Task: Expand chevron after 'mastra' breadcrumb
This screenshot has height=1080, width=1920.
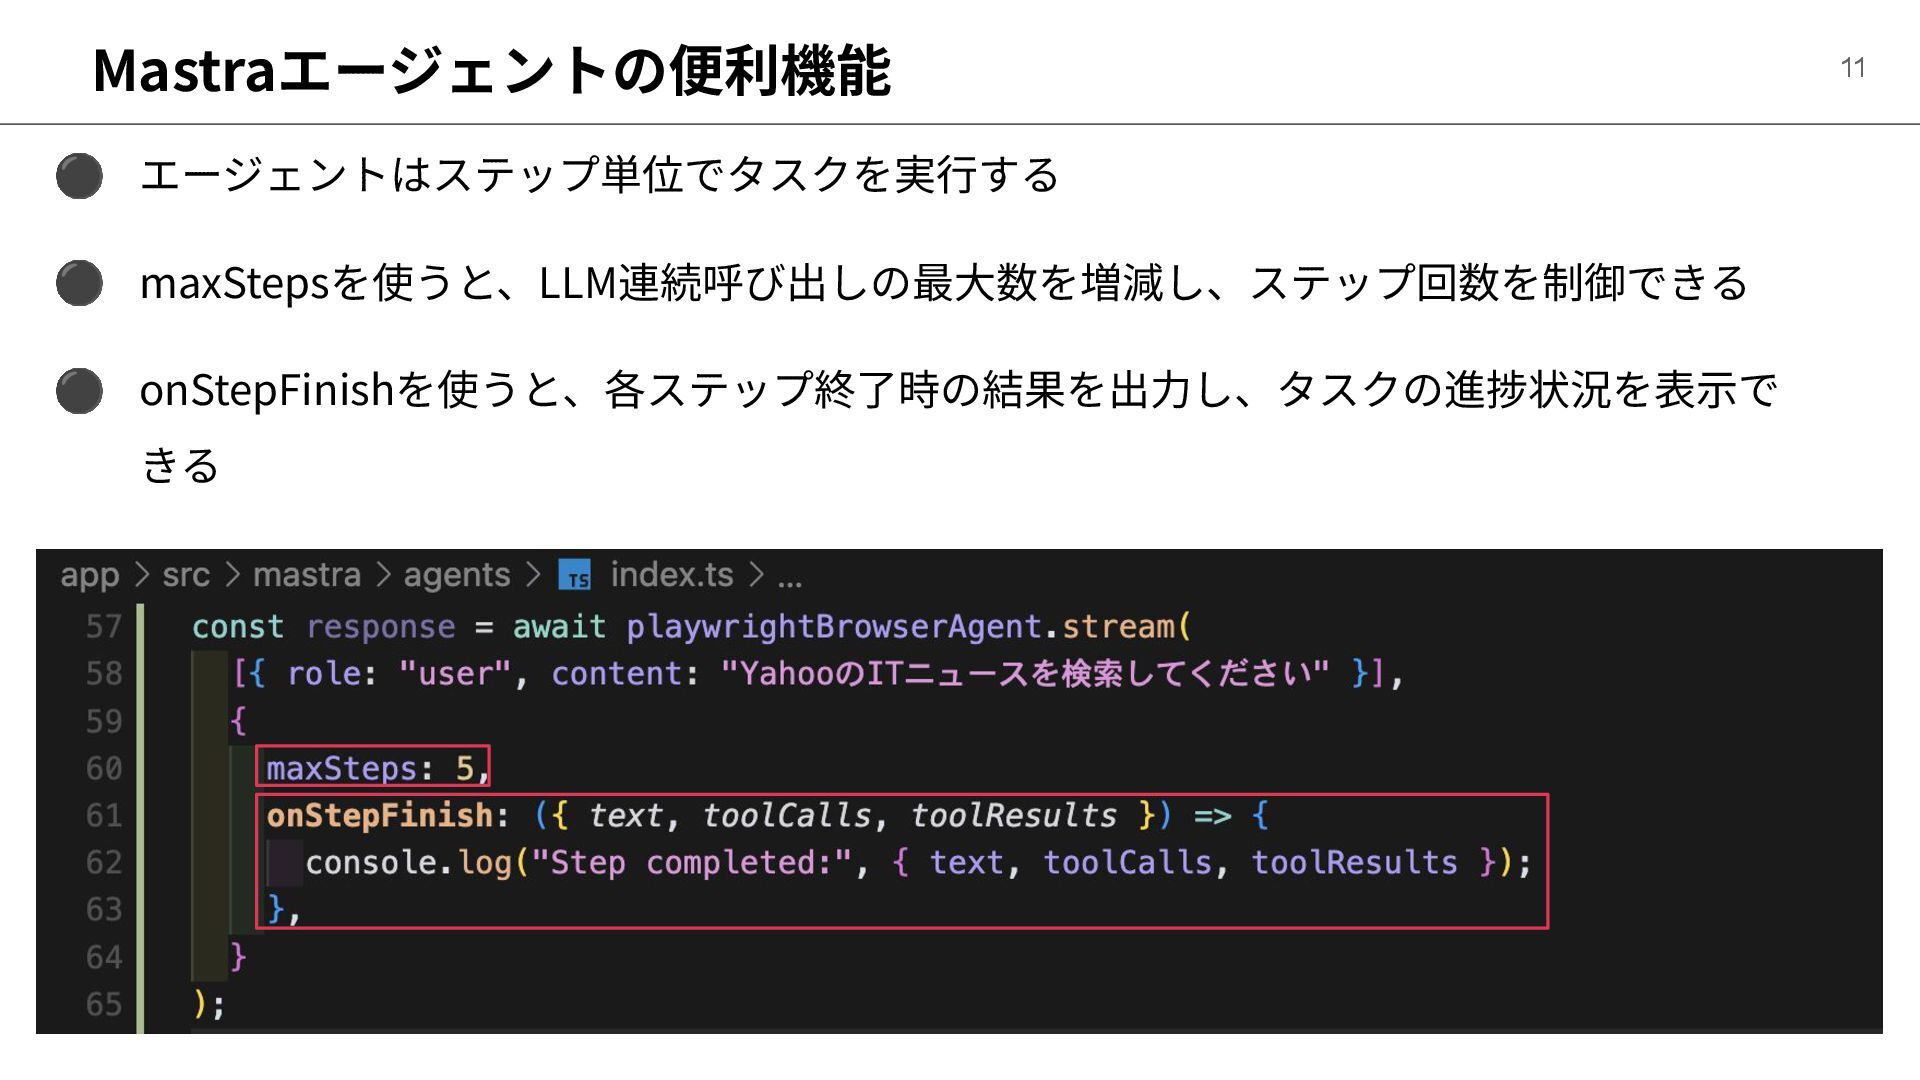Action: point(383,576)
